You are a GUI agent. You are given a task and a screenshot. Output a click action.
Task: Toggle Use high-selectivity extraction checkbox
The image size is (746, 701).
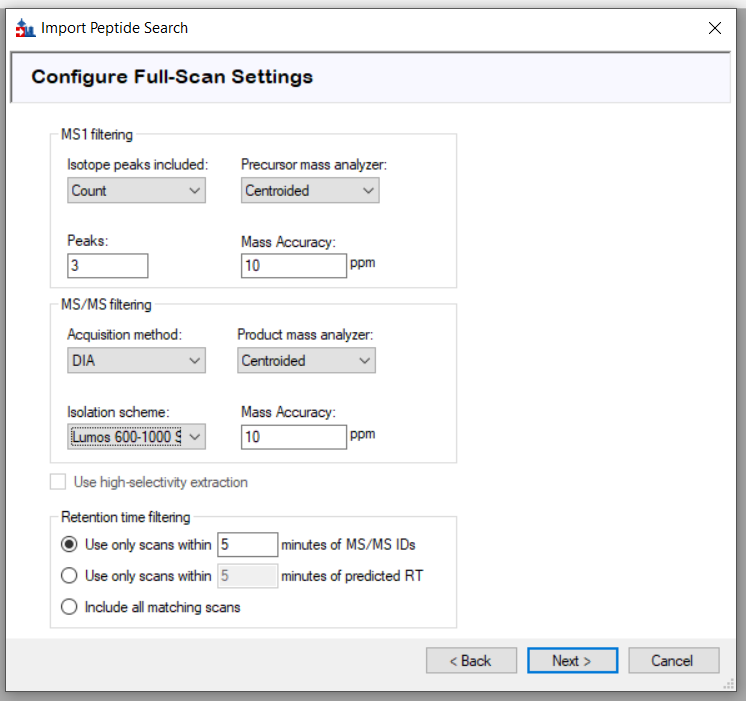tap(59, 482)
